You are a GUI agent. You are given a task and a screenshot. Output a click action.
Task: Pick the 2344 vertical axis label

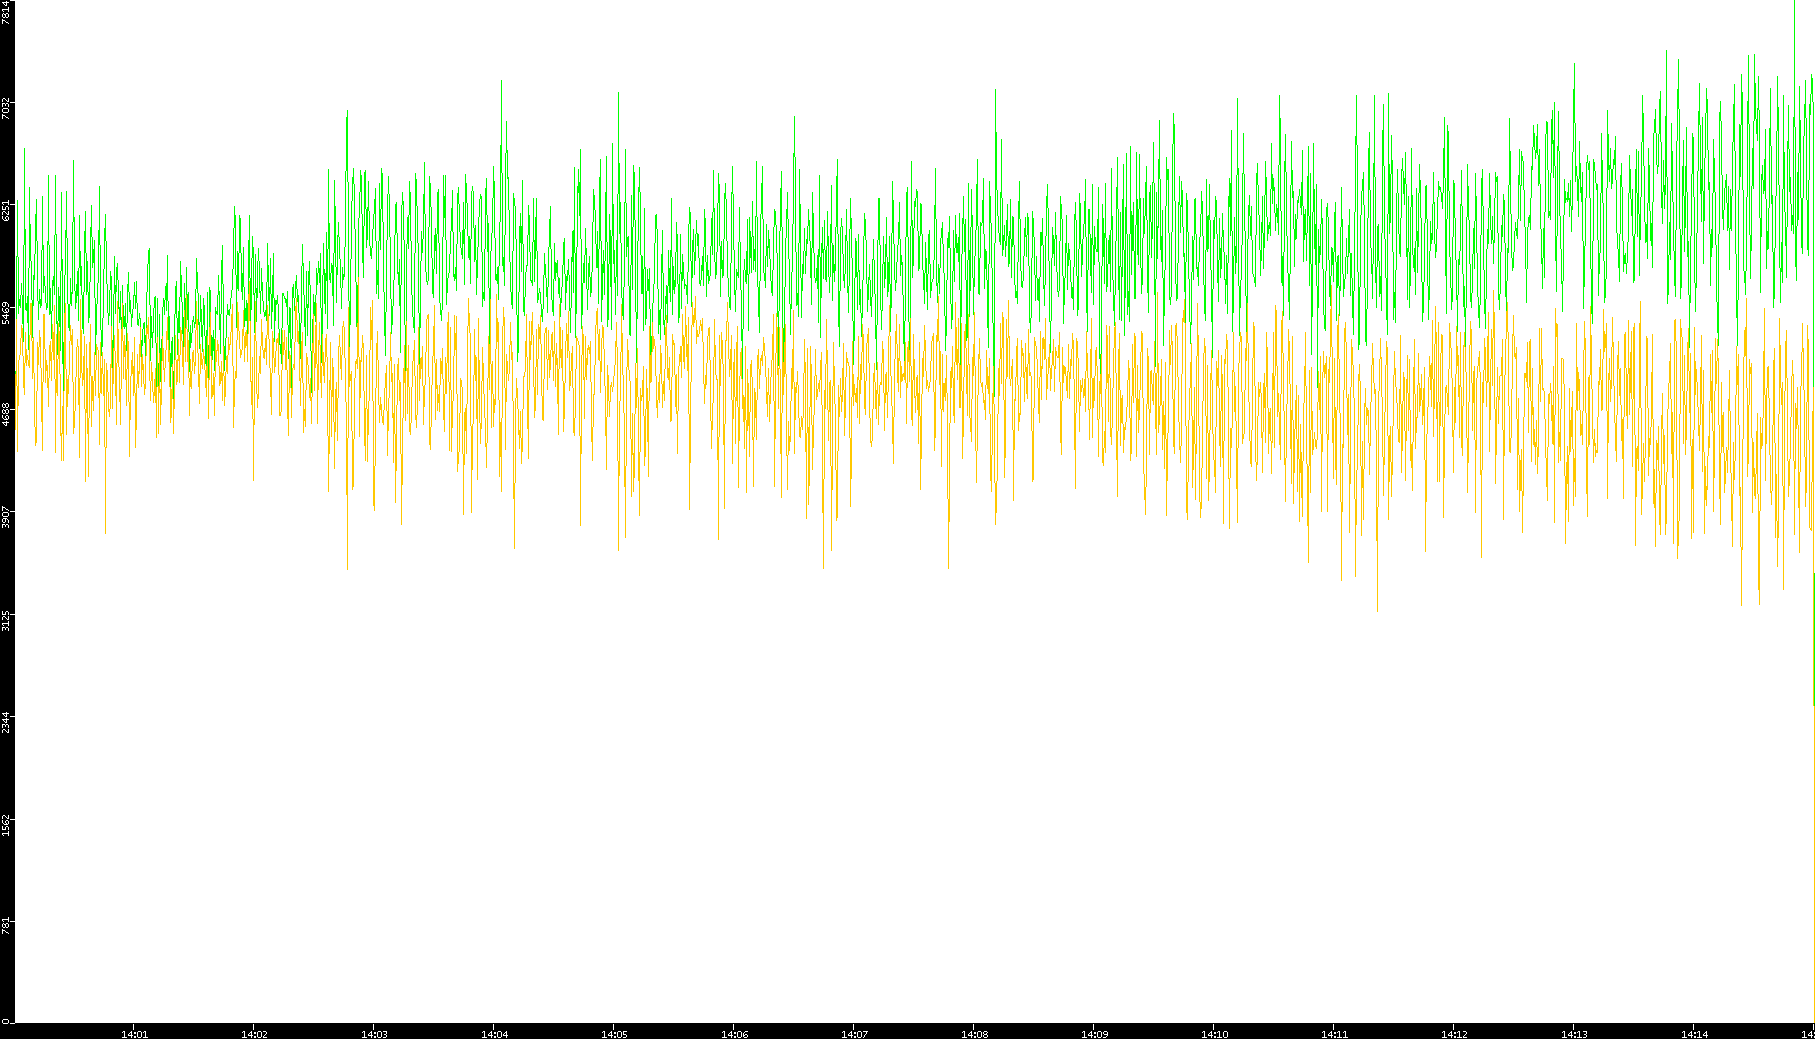coord(7,721)
